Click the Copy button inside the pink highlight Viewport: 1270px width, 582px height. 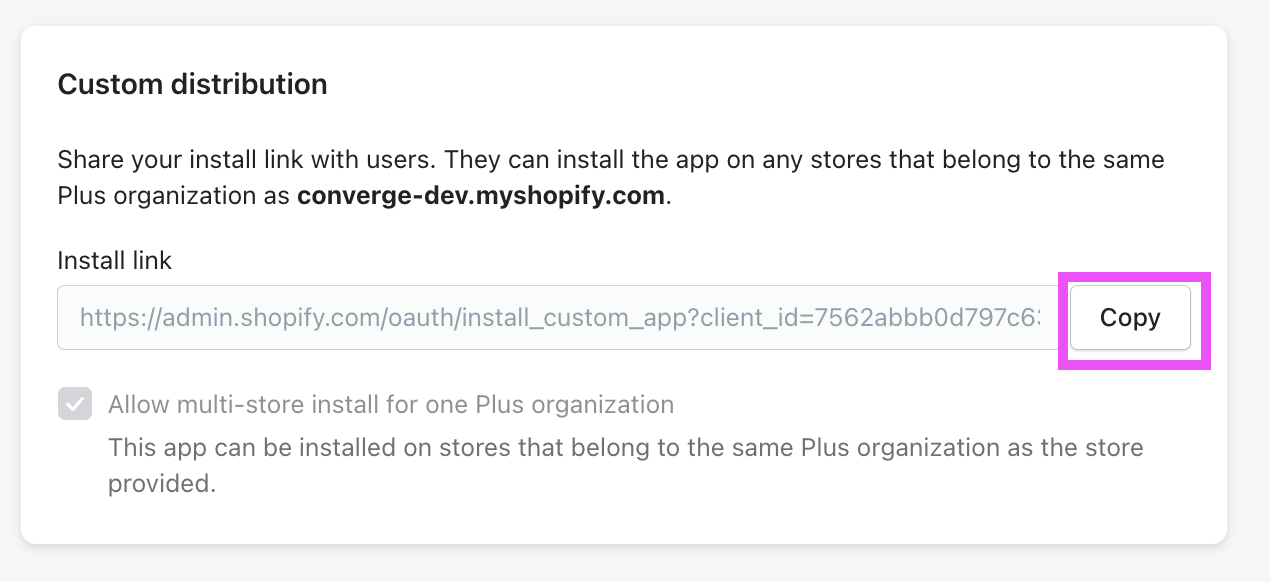[1129, 317]
